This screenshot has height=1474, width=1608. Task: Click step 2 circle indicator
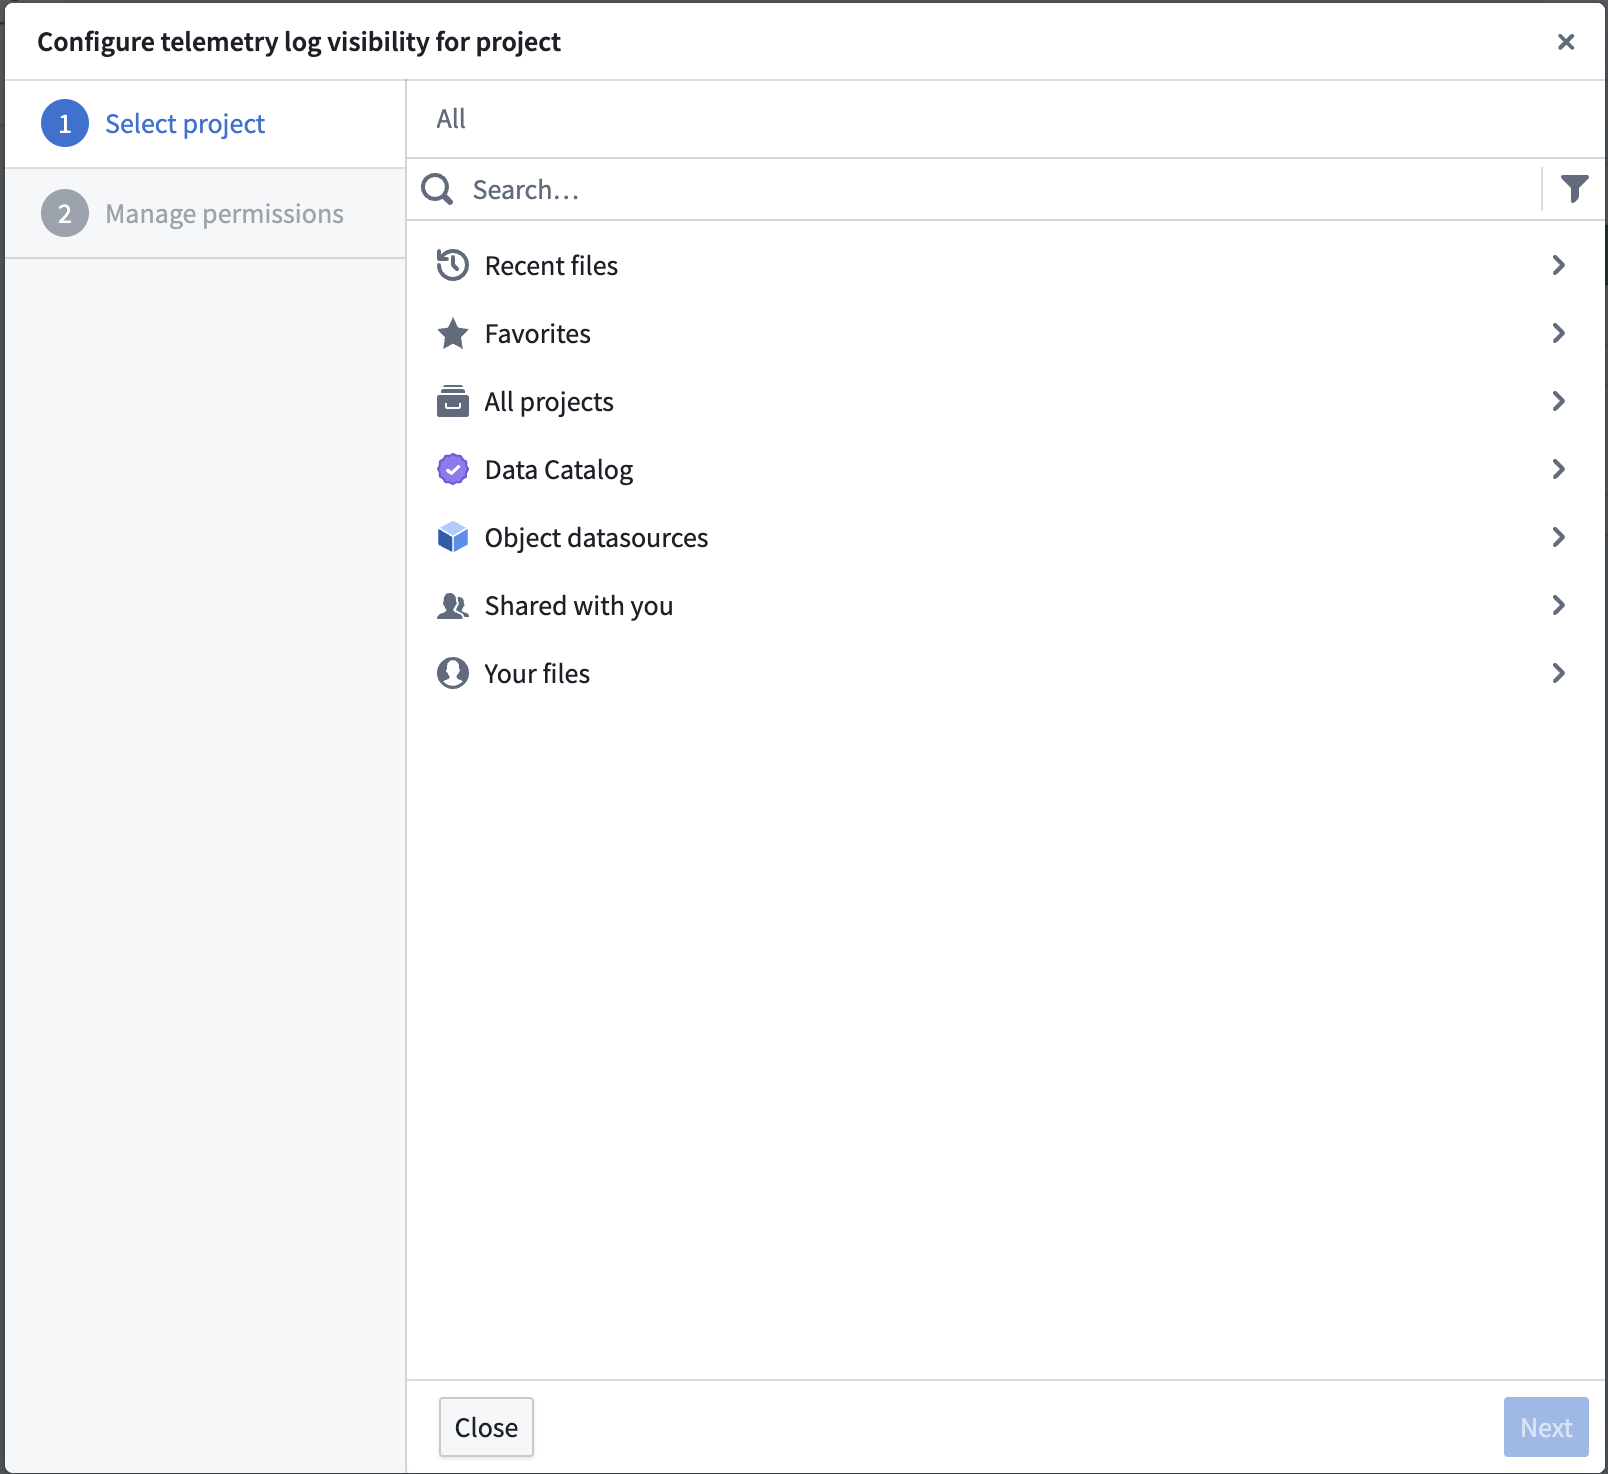[x=64, y=213]
